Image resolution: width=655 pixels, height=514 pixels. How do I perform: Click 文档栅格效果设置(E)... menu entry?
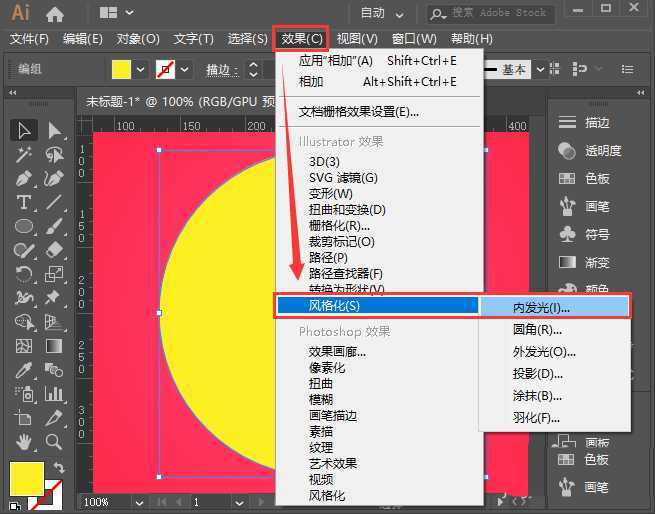pyautogui.click(x=359, y=112)
